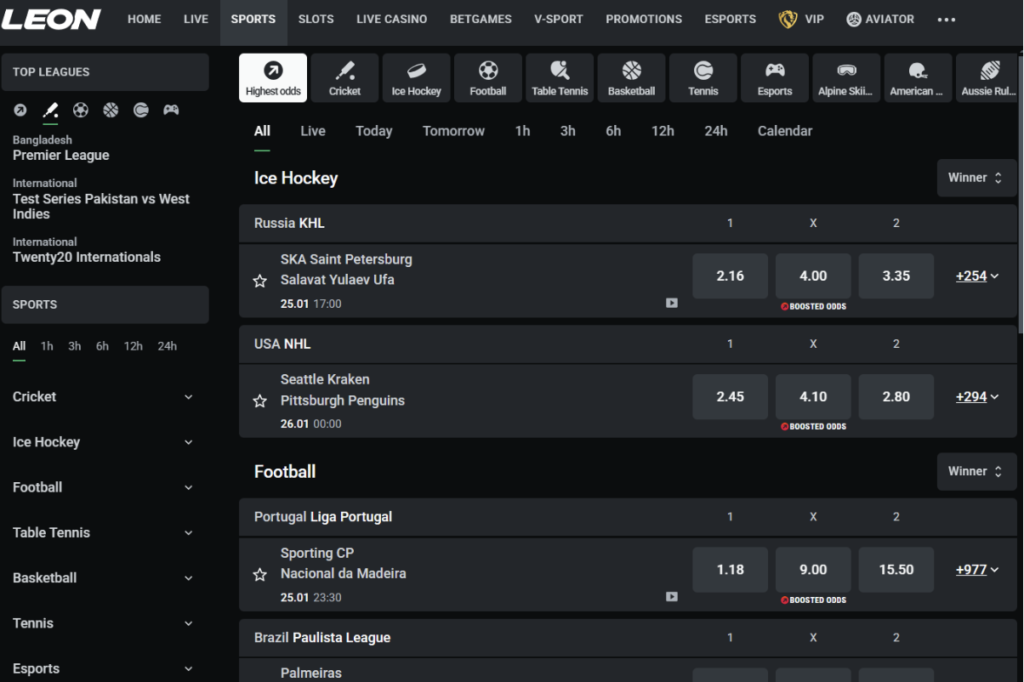This screenshot has width=1024, height=682.
Task: Select Nacional da Madeira odds 15.50
Action: point(896,570)
